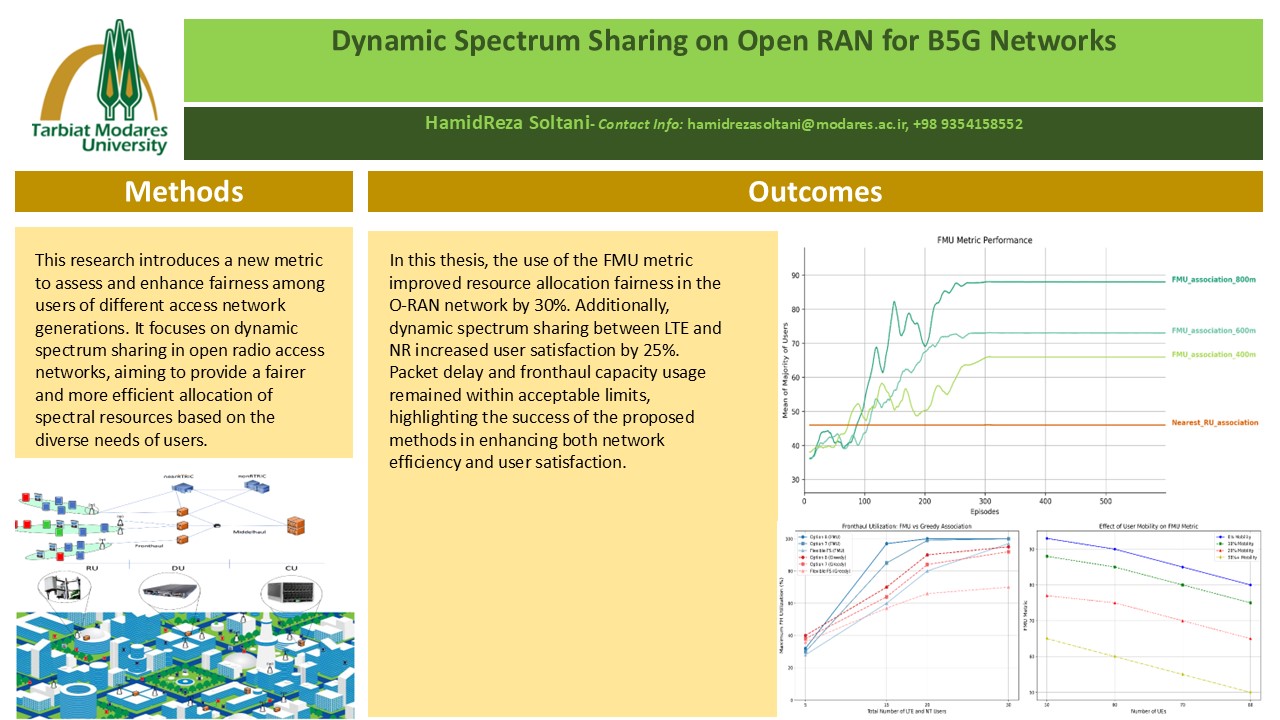Click the isometric city network illustration

click(x=184, y=665)
